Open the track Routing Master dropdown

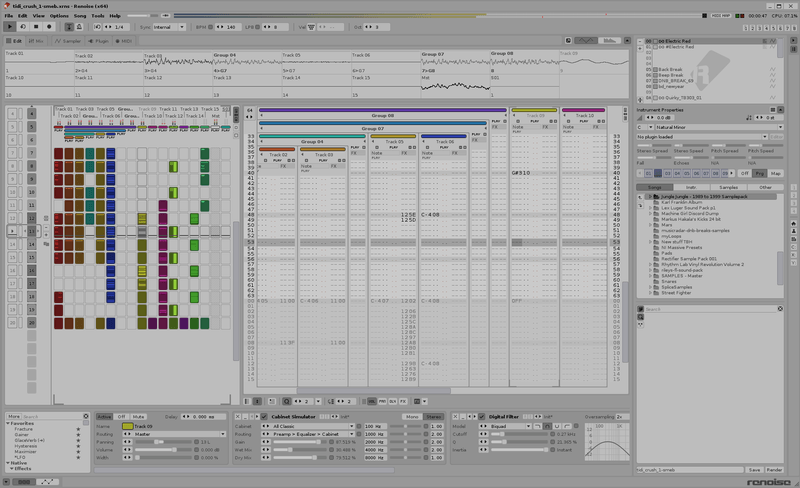click(x=174, y=434)
